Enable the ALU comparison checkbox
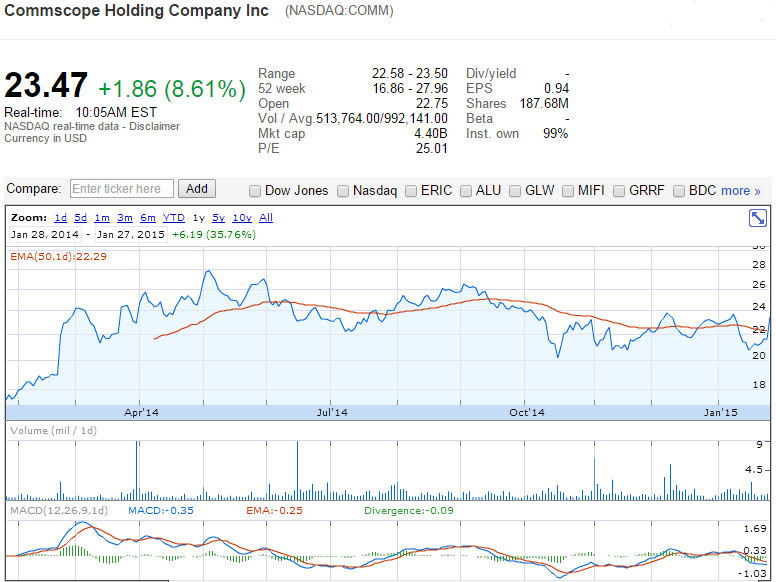 coord(466,191)
